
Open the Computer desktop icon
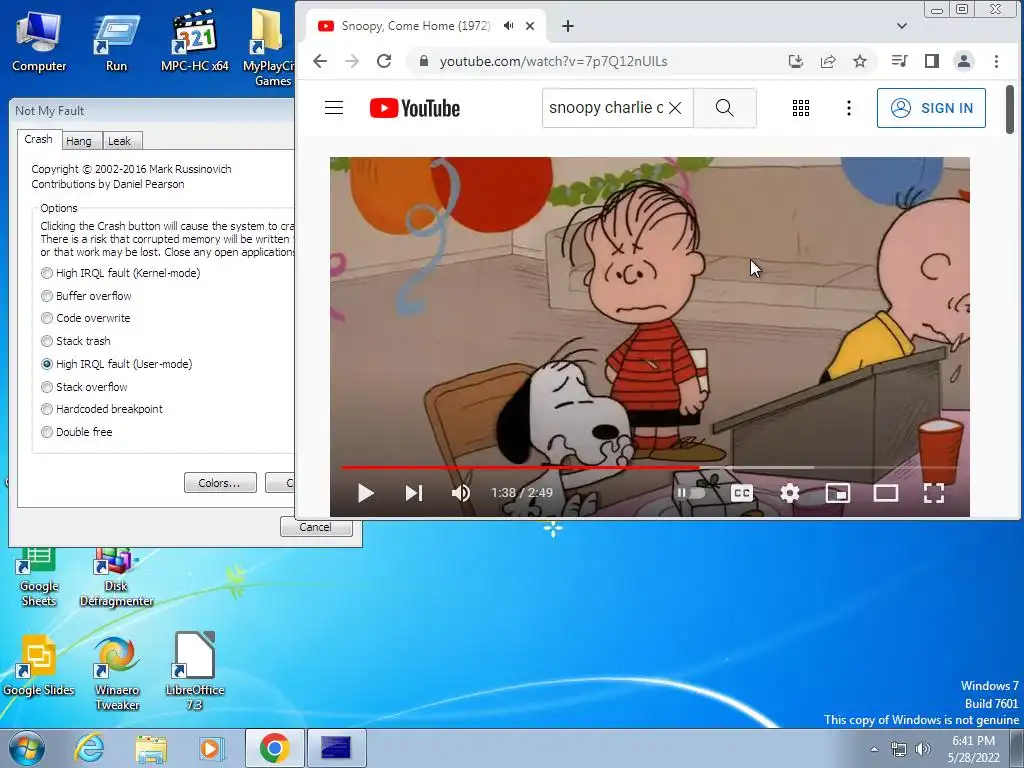pyautogui.click(x=39, y=40)
